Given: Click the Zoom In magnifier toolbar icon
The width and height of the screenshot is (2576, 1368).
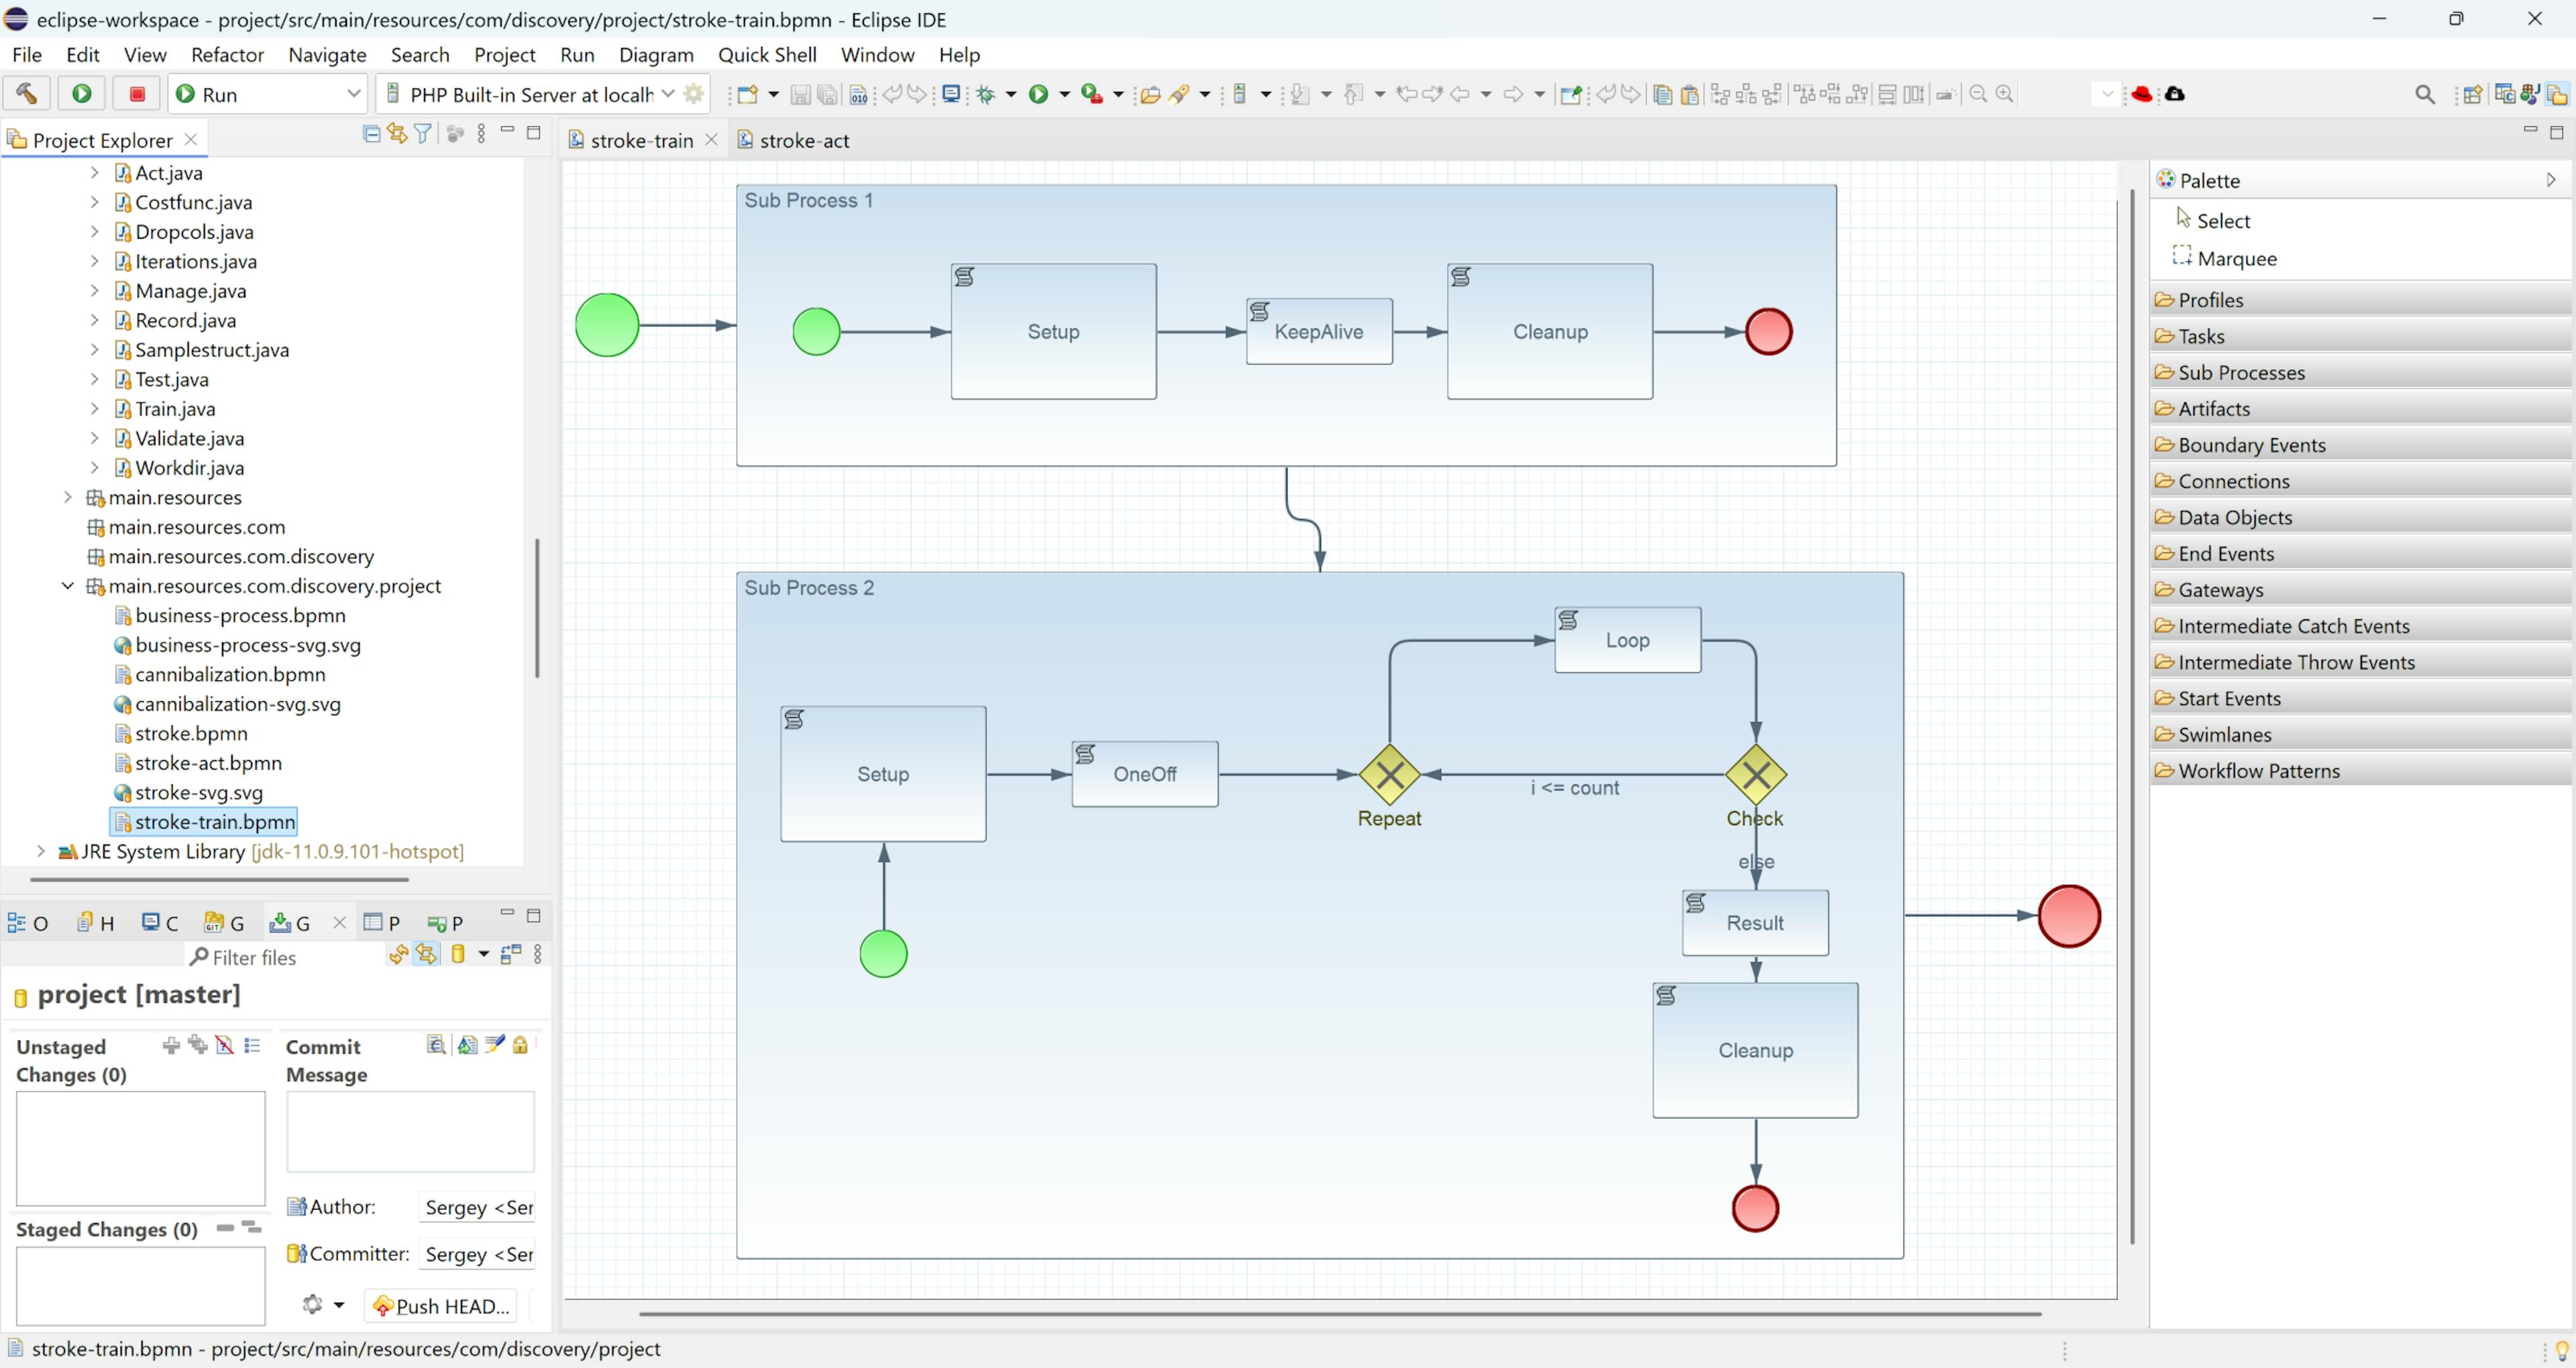Looking at the screenshot, I should (2004, 94).
